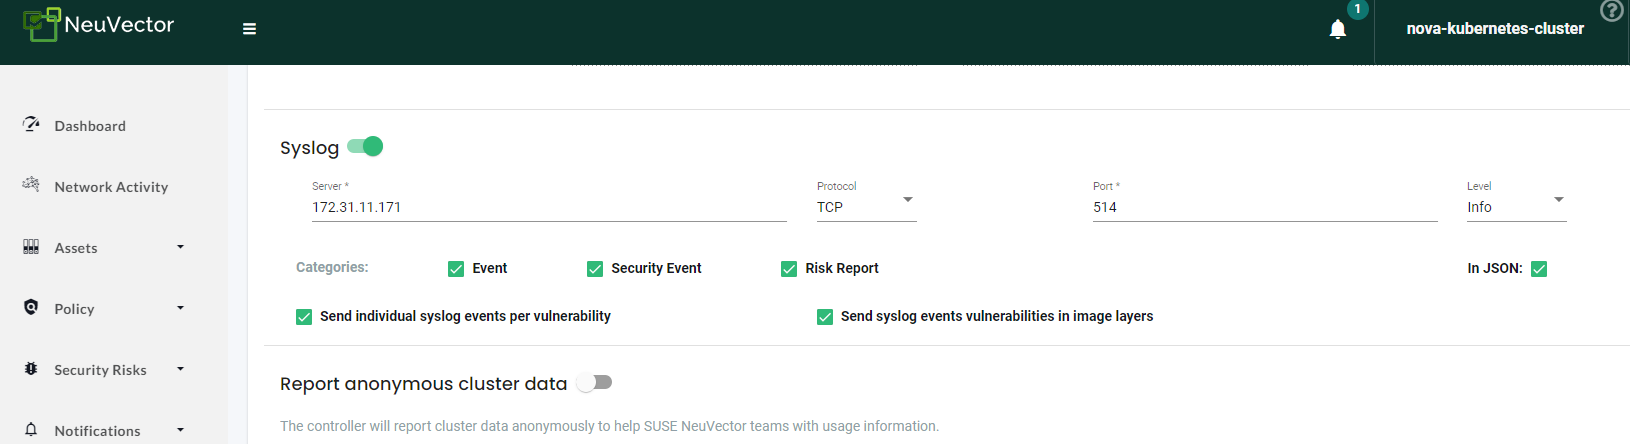
Task: Click the Notifications sidebar bell icon
Action: coord(31,429)
